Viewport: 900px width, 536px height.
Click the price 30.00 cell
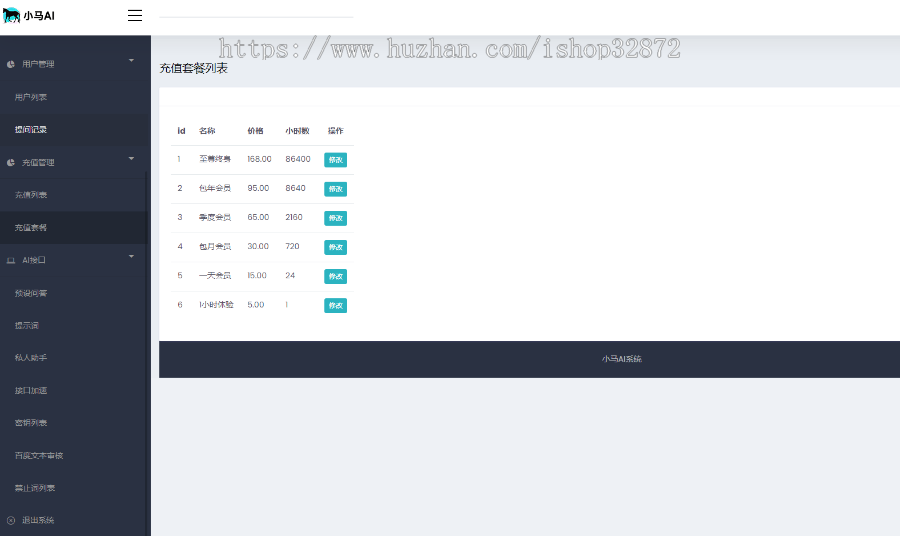258,247
